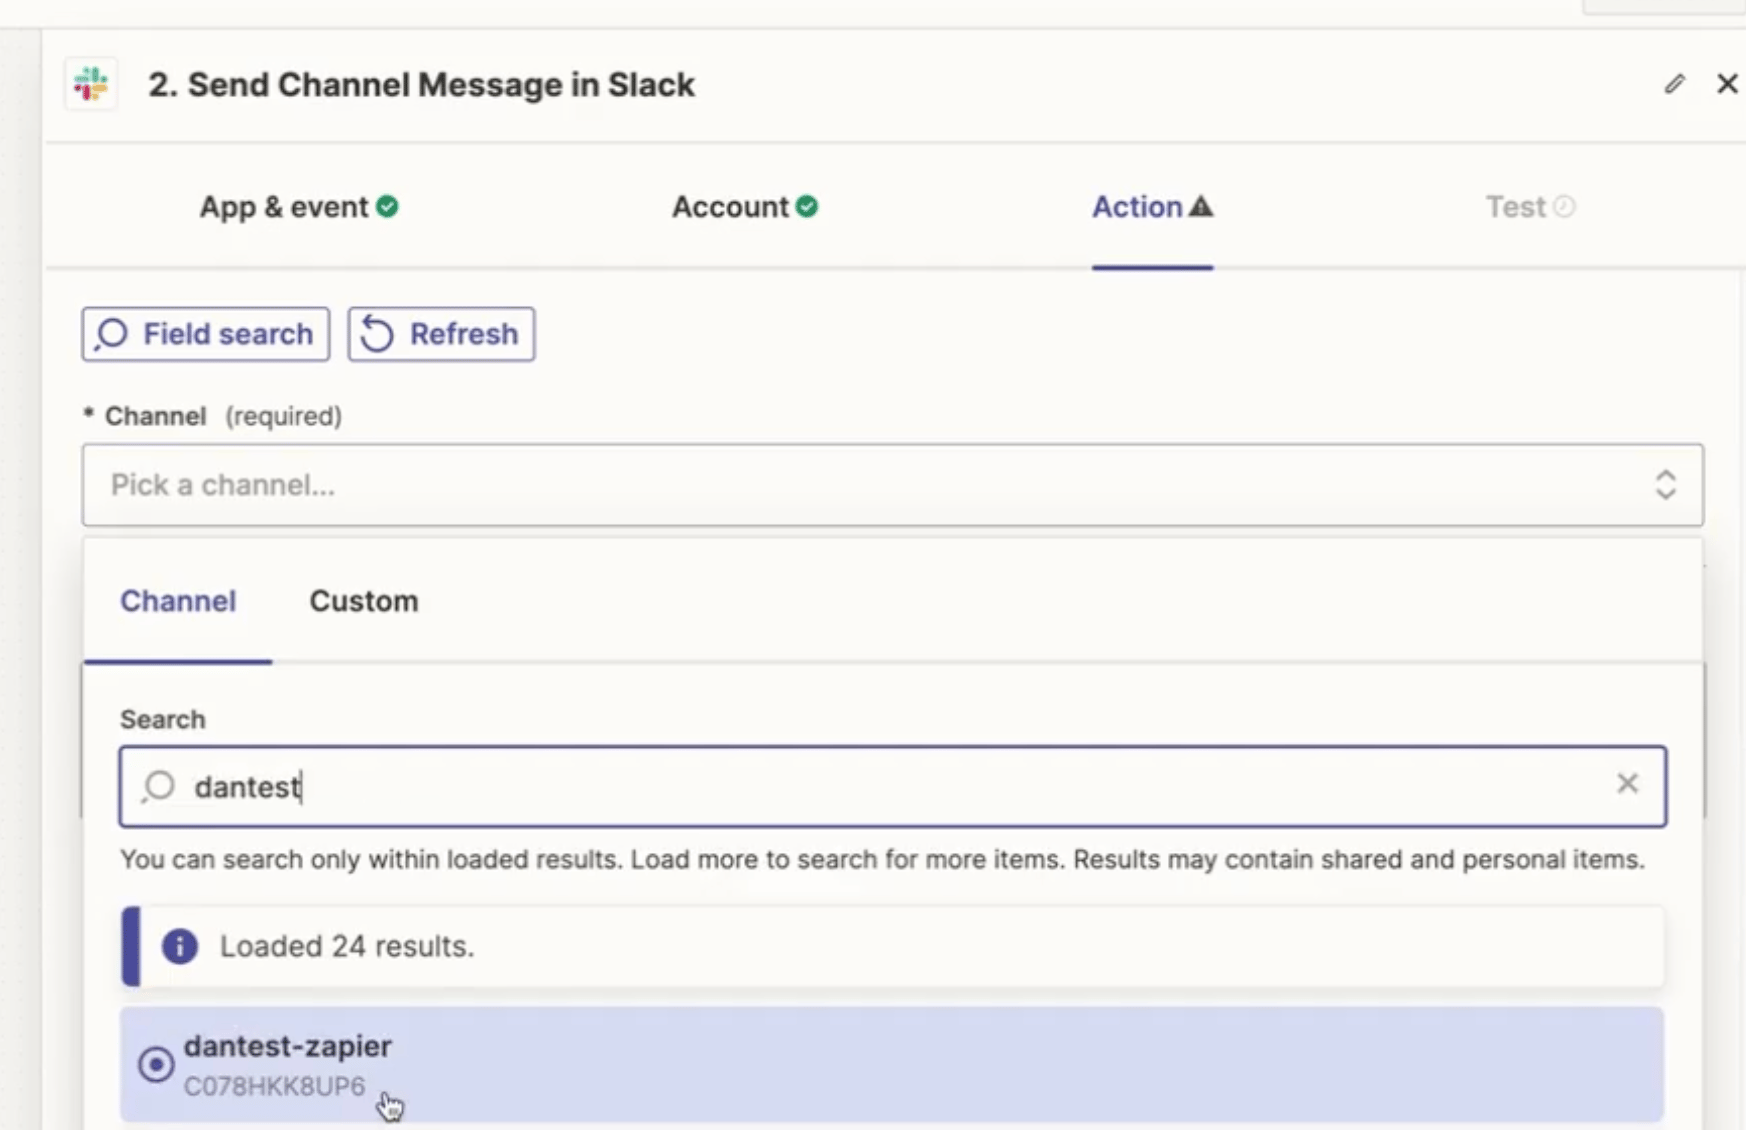Click the Channel (required) field label
The width and height of the screenshot is (1746, 1130).
213,416
